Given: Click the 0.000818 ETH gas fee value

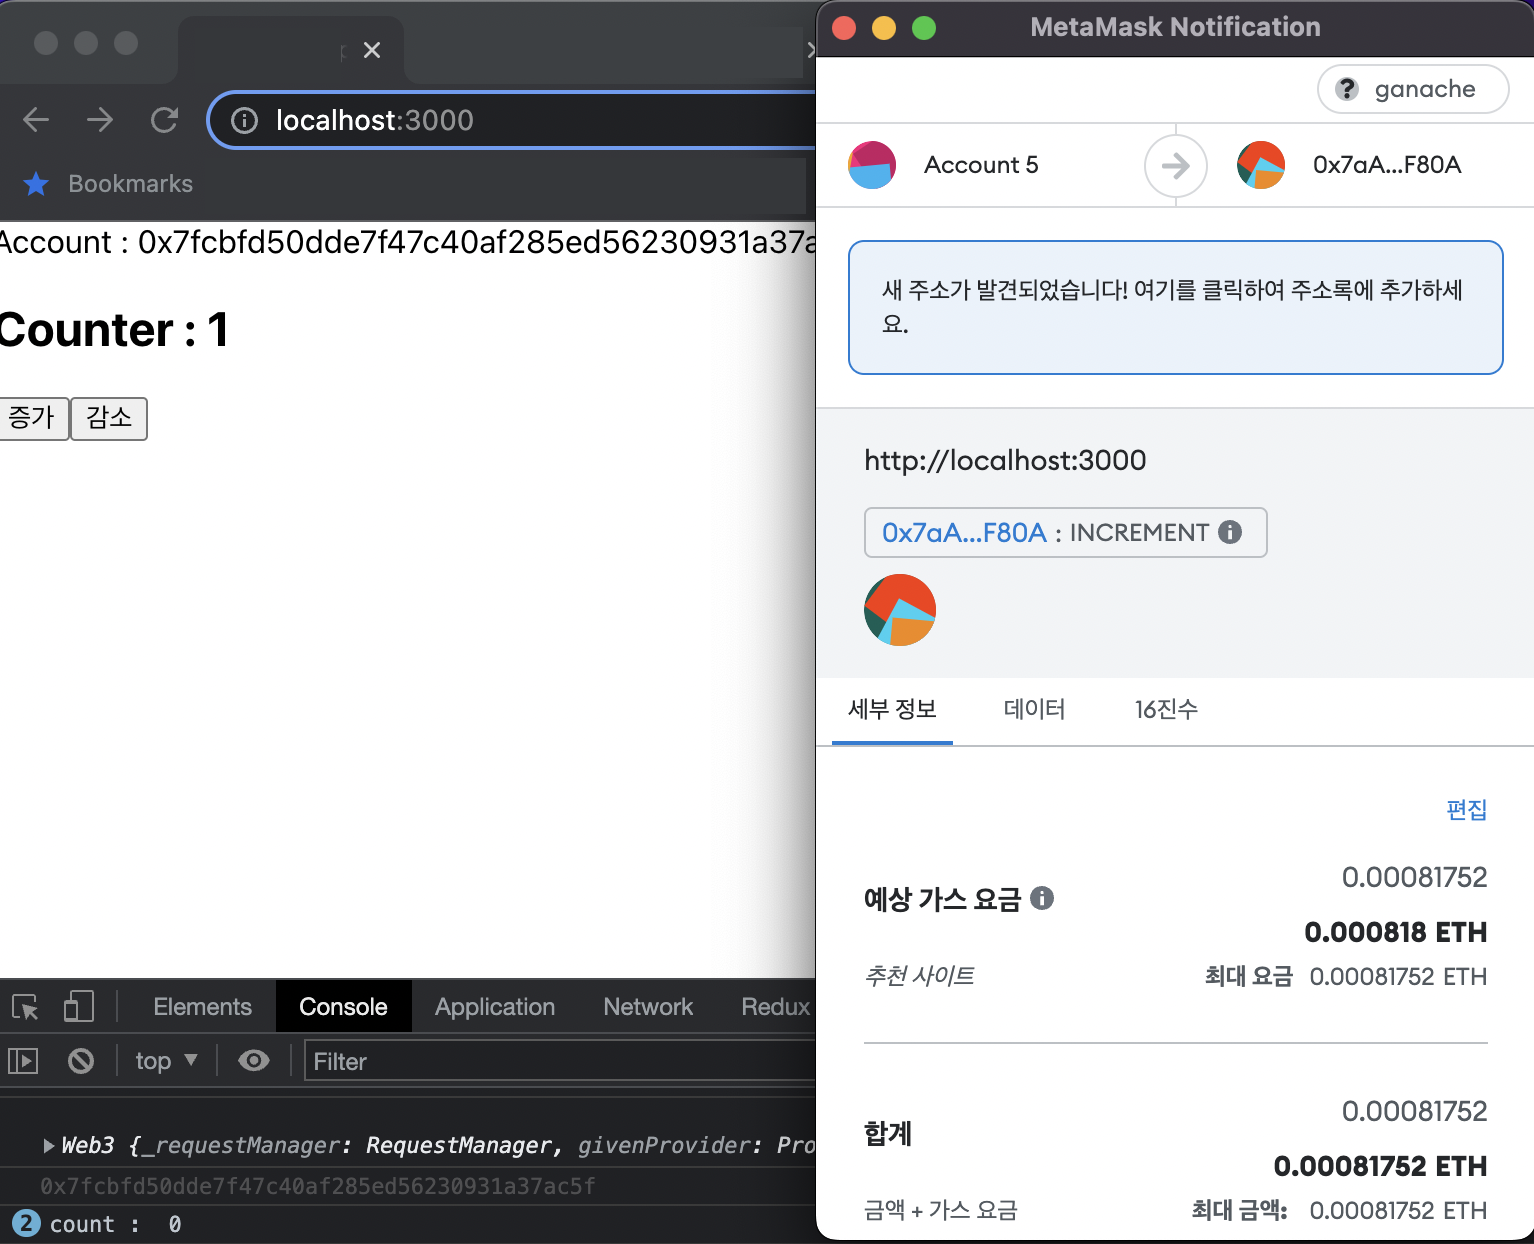Looking at the screenshot, I should pos(1396,932).
